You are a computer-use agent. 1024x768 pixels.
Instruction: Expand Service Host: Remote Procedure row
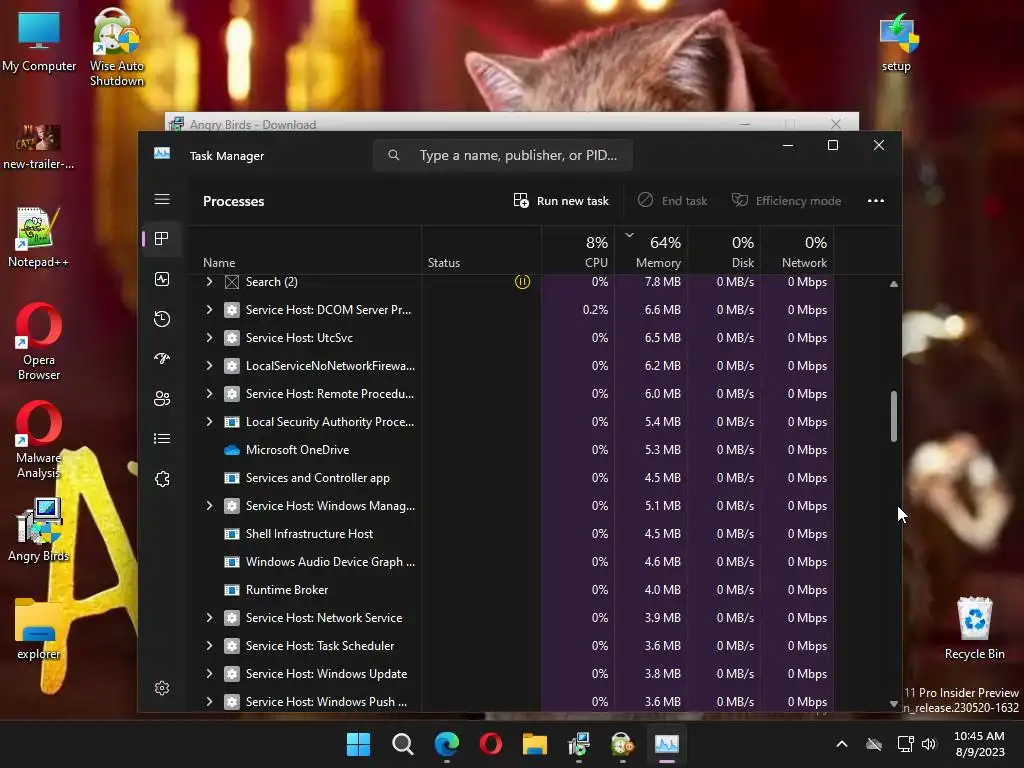(x=209, y=394)
